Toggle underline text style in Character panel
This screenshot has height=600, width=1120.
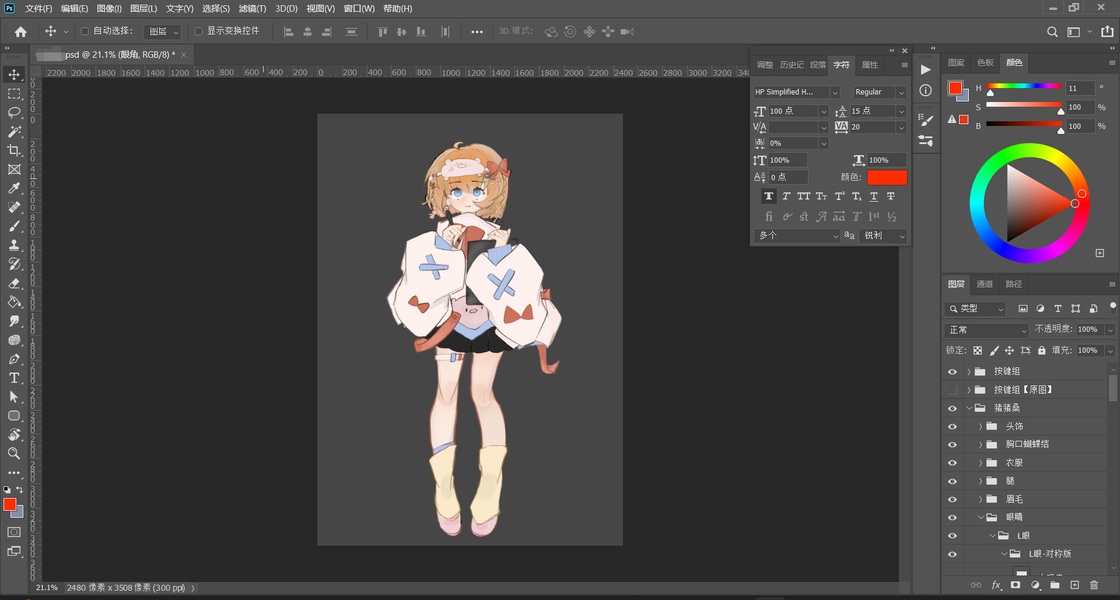click(x=874, y=196)
